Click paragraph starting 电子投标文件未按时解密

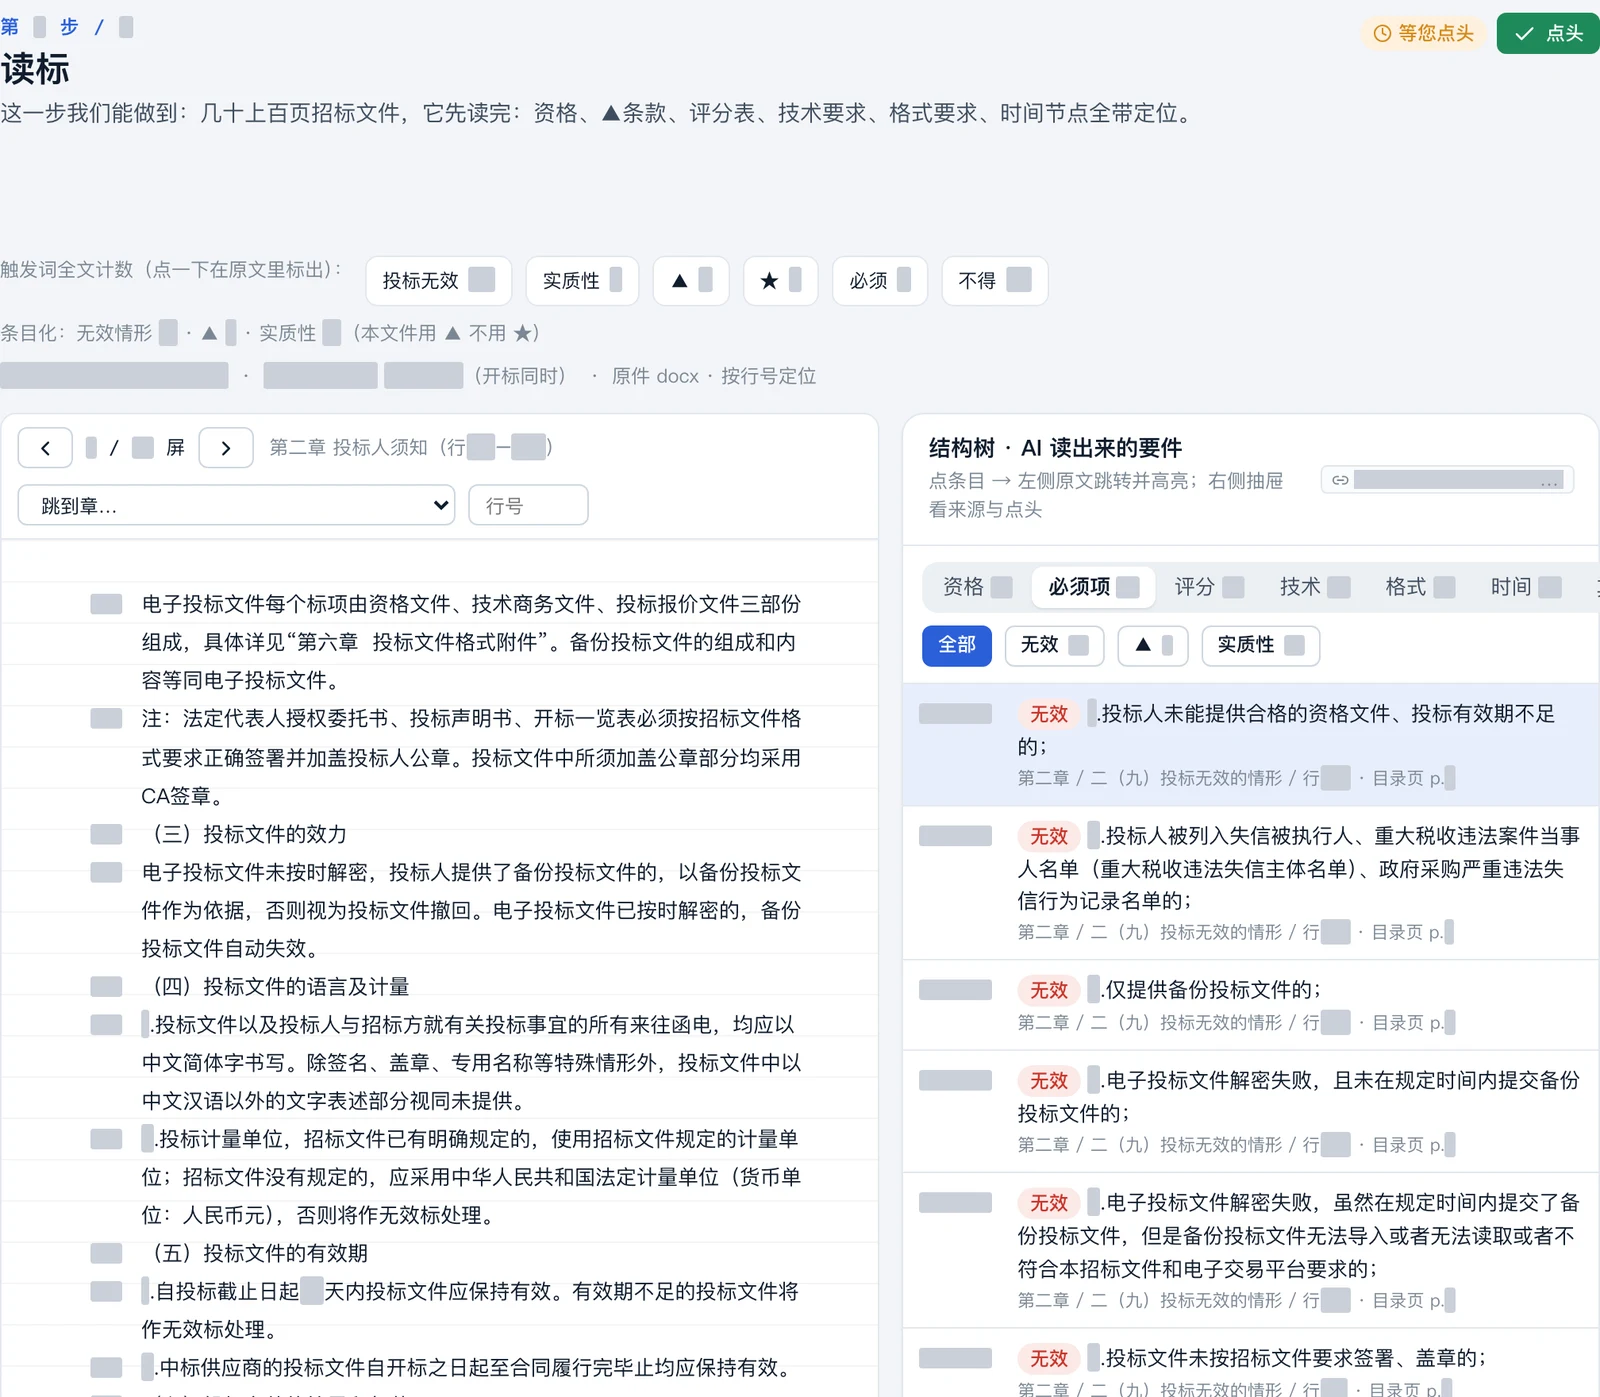471,910
